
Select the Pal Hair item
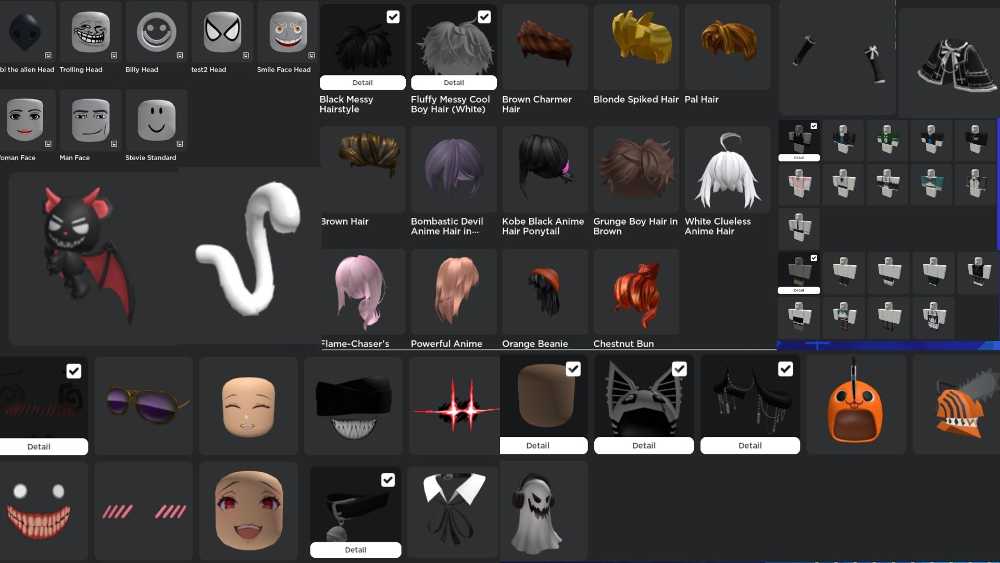(727, 47)
